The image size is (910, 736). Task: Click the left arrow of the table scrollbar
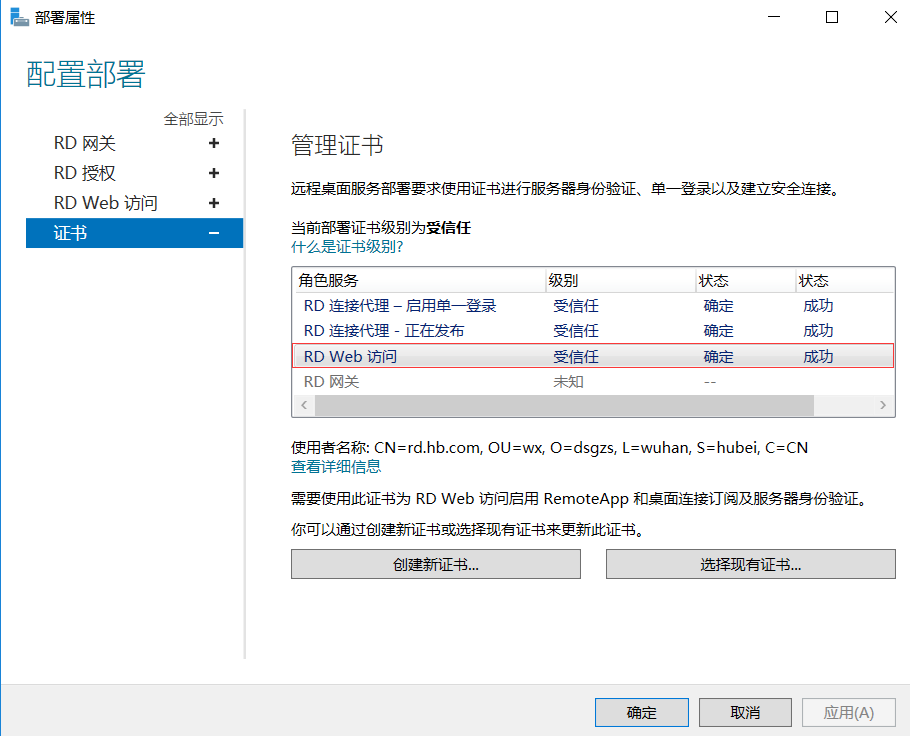pyautogui.click(x=304, y=405)
